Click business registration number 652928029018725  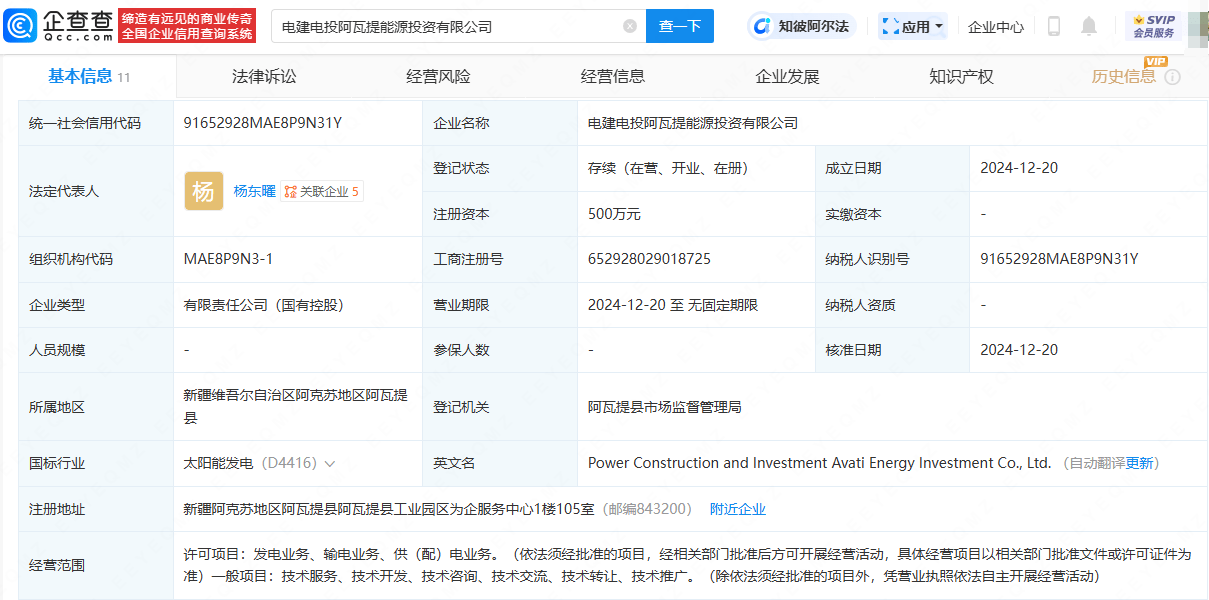[649, 259]
